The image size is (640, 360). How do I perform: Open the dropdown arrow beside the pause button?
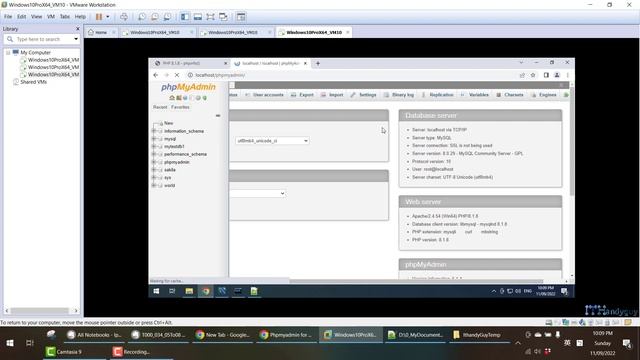point(108,17)
